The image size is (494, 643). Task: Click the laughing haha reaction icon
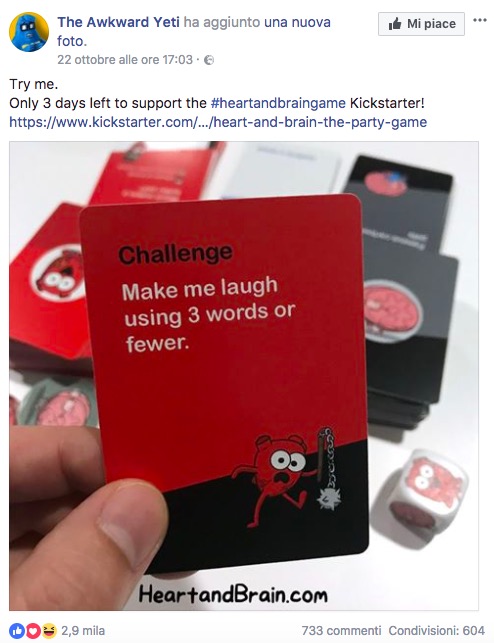coord(49,630)
